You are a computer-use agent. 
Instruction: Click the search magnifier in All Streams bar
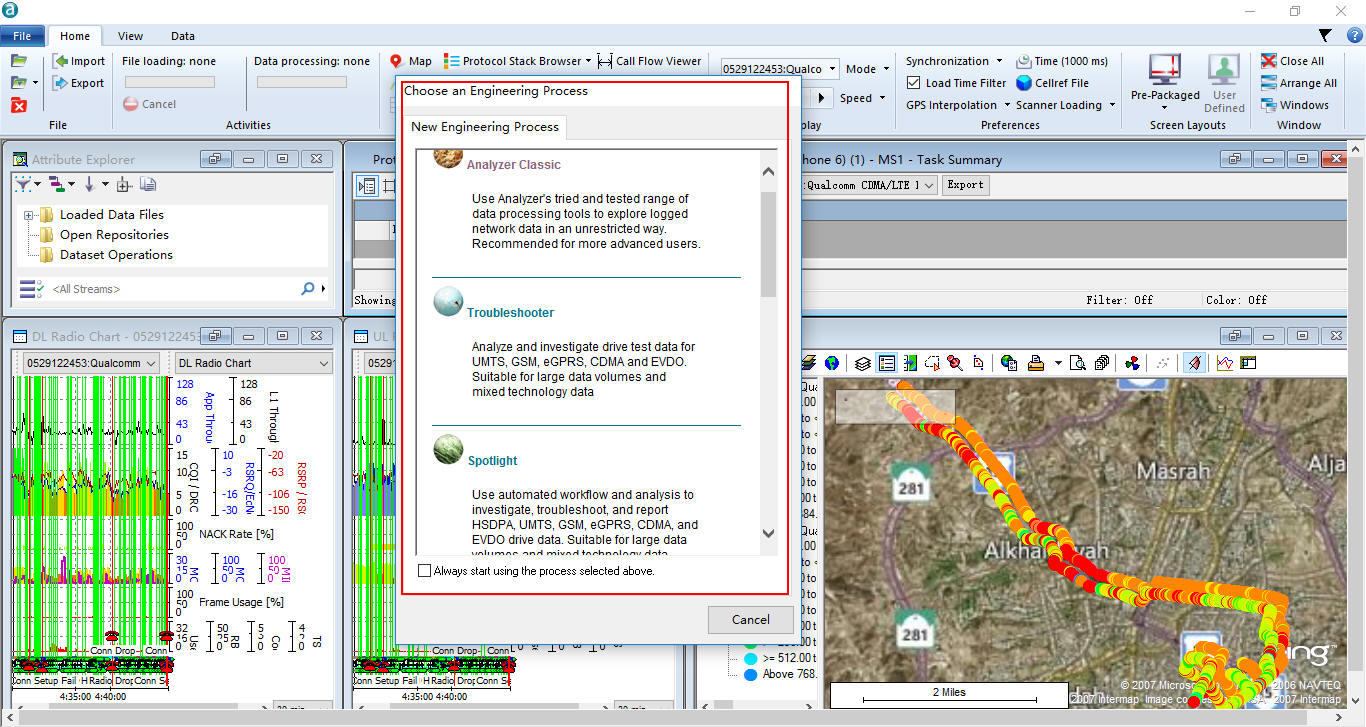(x=308, y=289)
